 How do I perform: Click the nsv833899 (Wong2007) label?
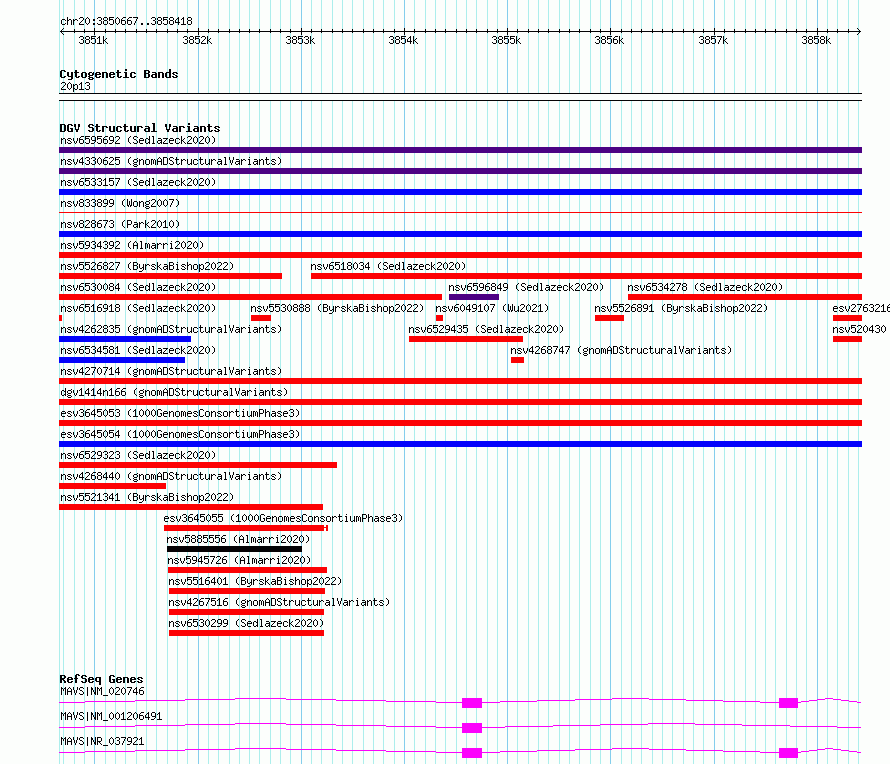(x=120, y=203)
